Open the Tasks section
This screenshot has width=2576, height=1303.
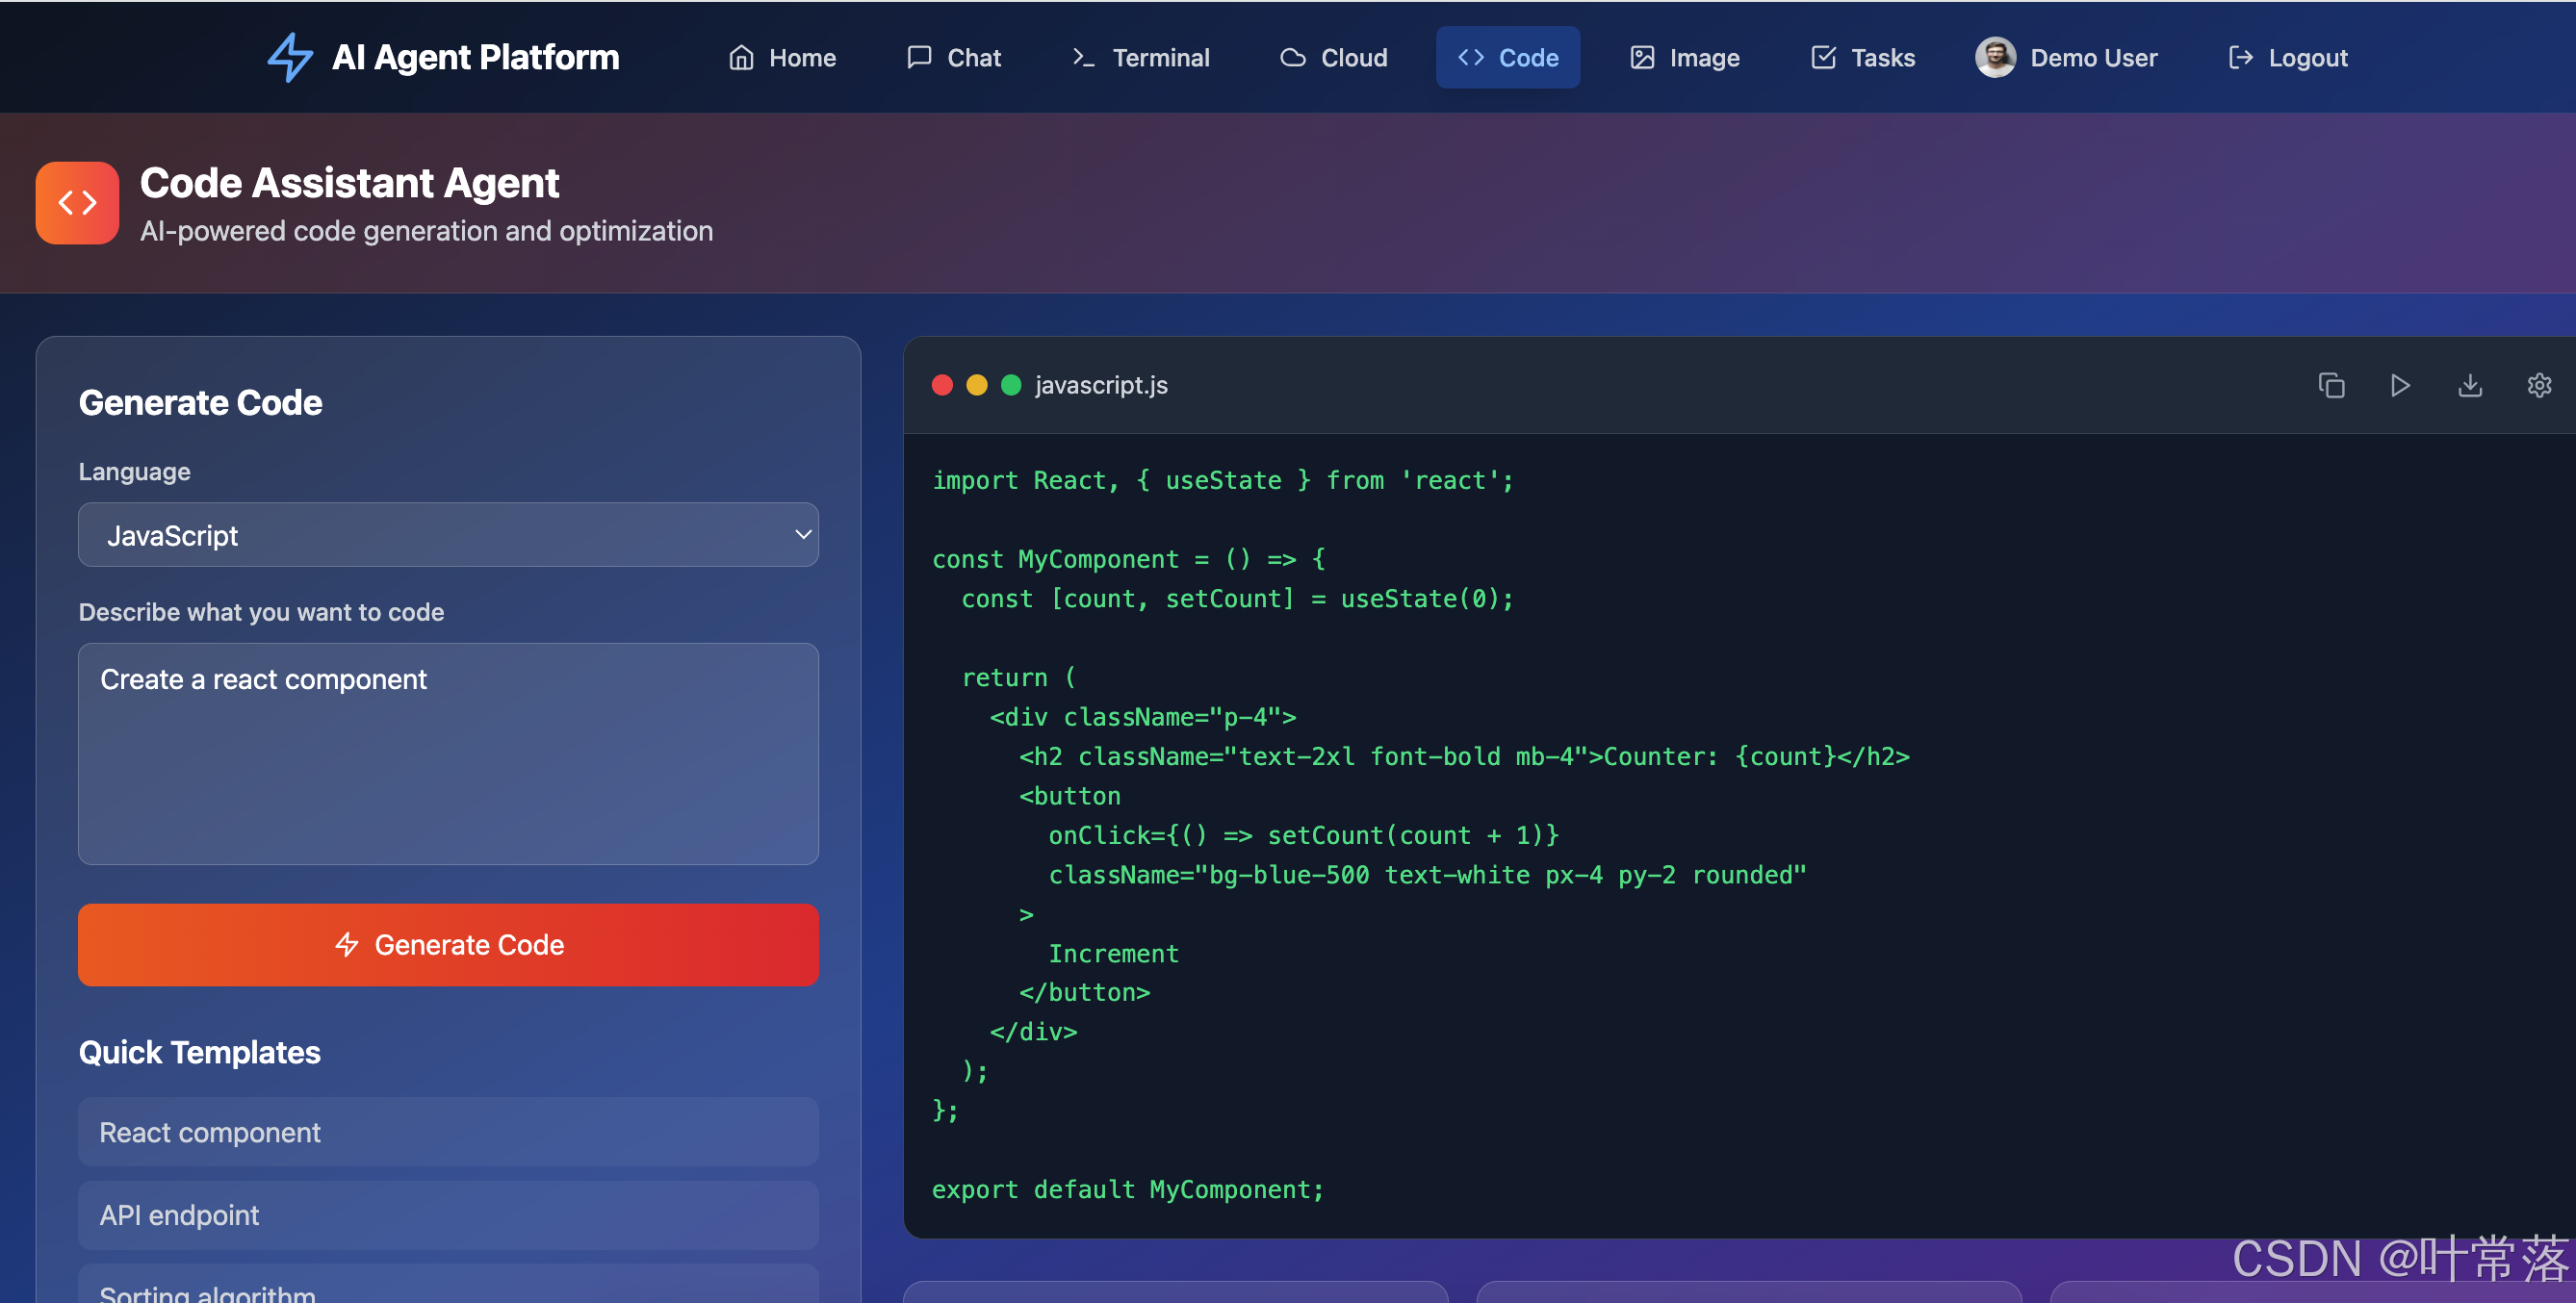[x=1863, y=58]
